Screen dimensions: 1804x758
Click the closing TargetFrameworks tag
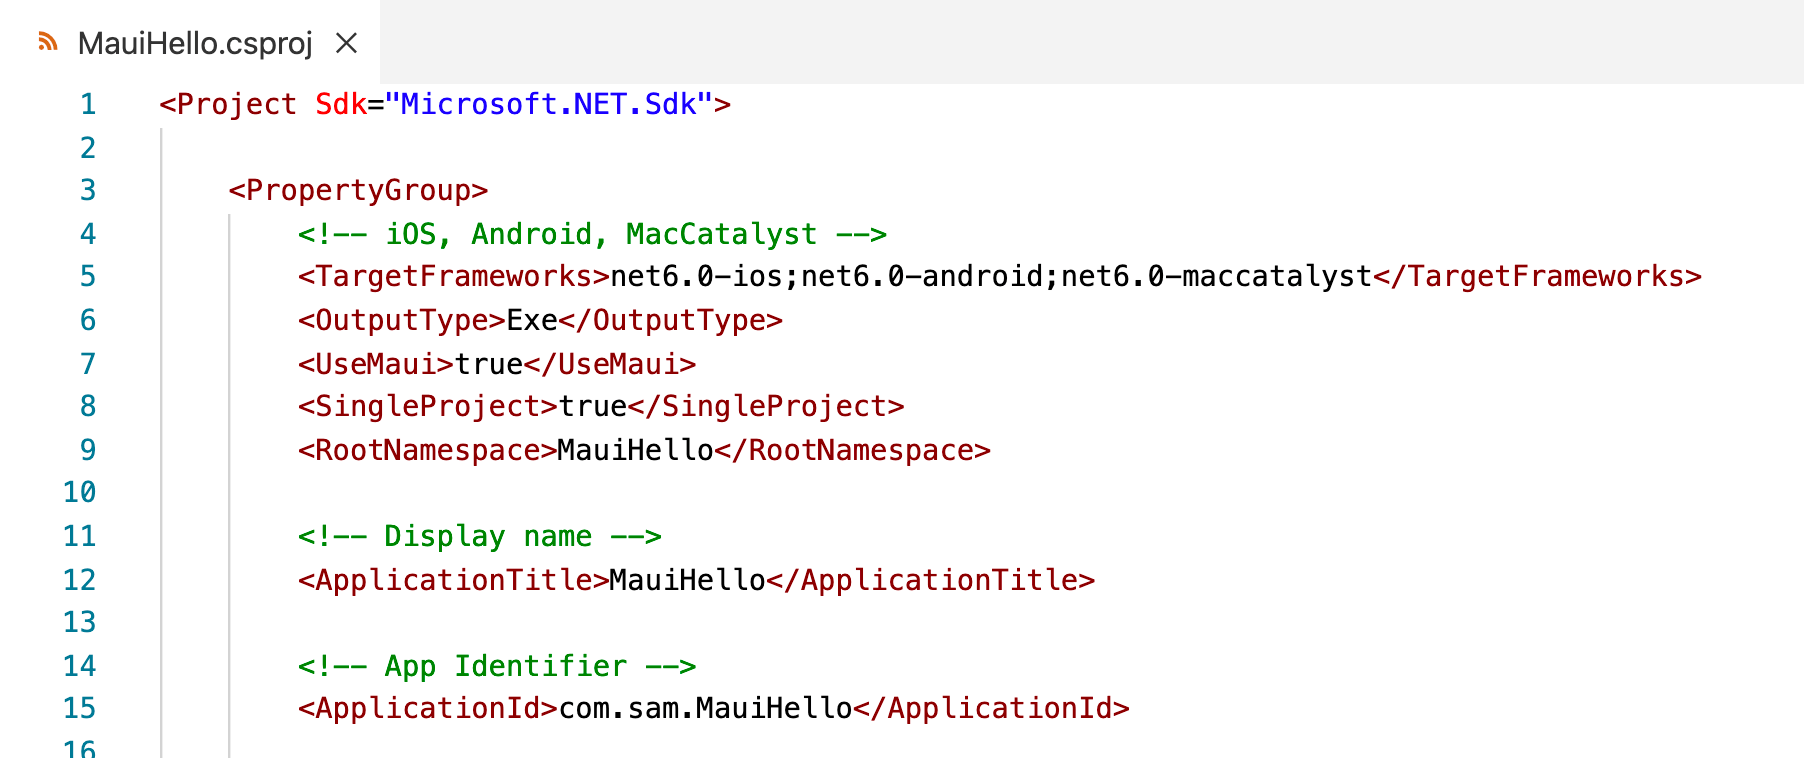(x=1538, y=276)
